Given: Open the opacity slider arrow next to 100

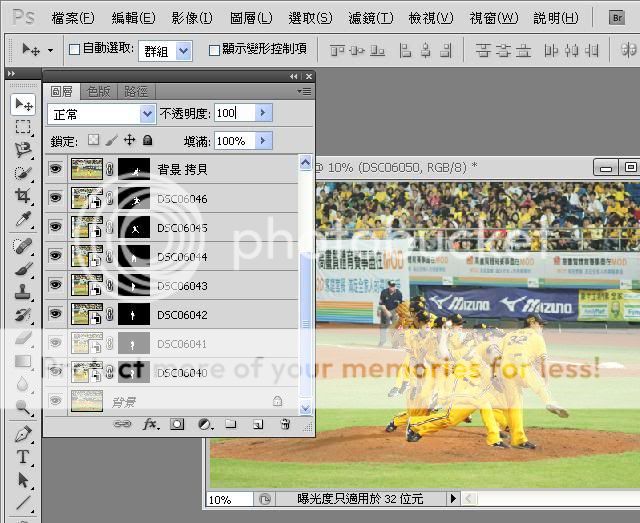Looking at the screenshot, I should pos(264,114).
